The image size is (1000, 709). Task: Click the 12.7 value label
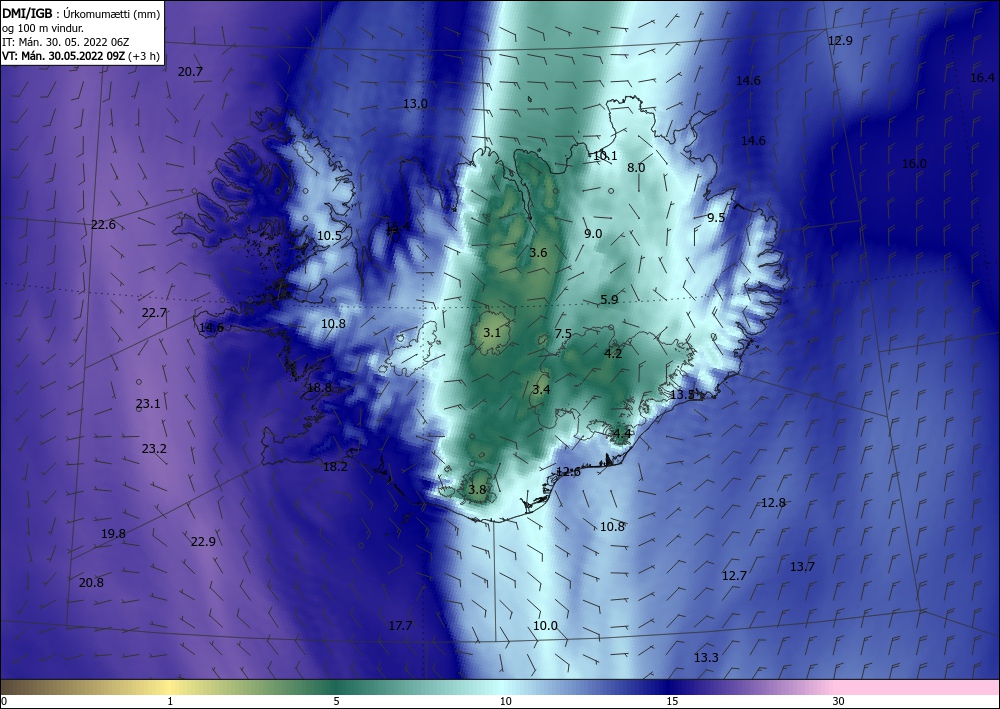tap(734, 576)
